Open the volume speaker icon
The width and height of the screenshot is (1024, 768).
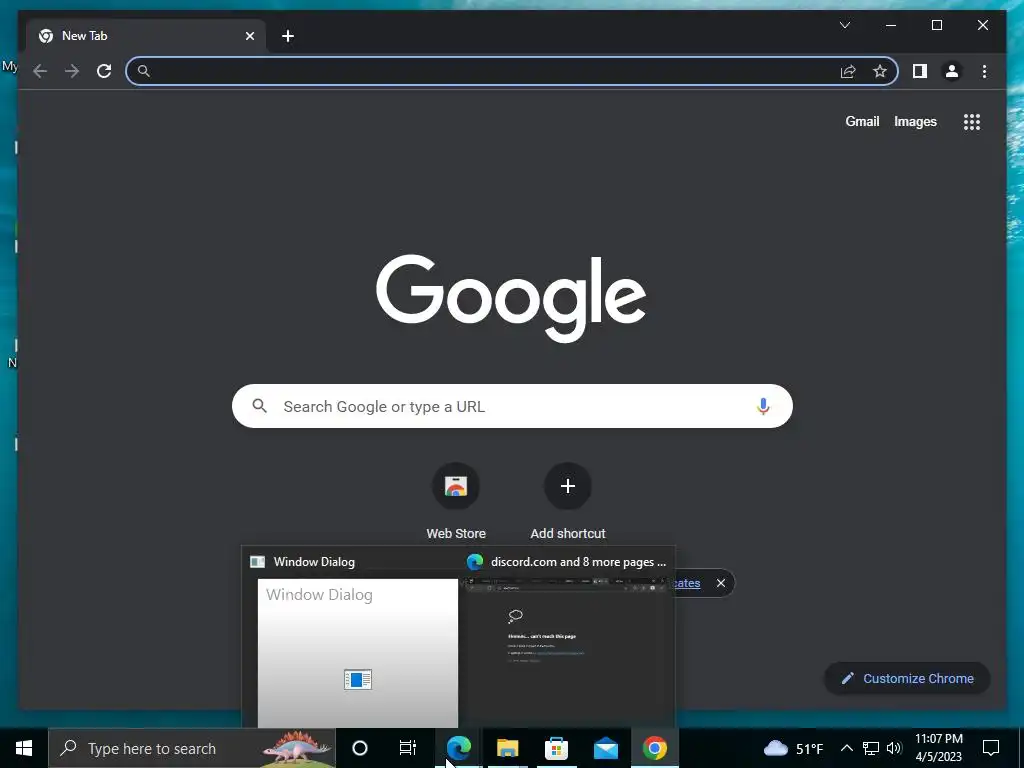pyautogui.click(x=894, y=748)
